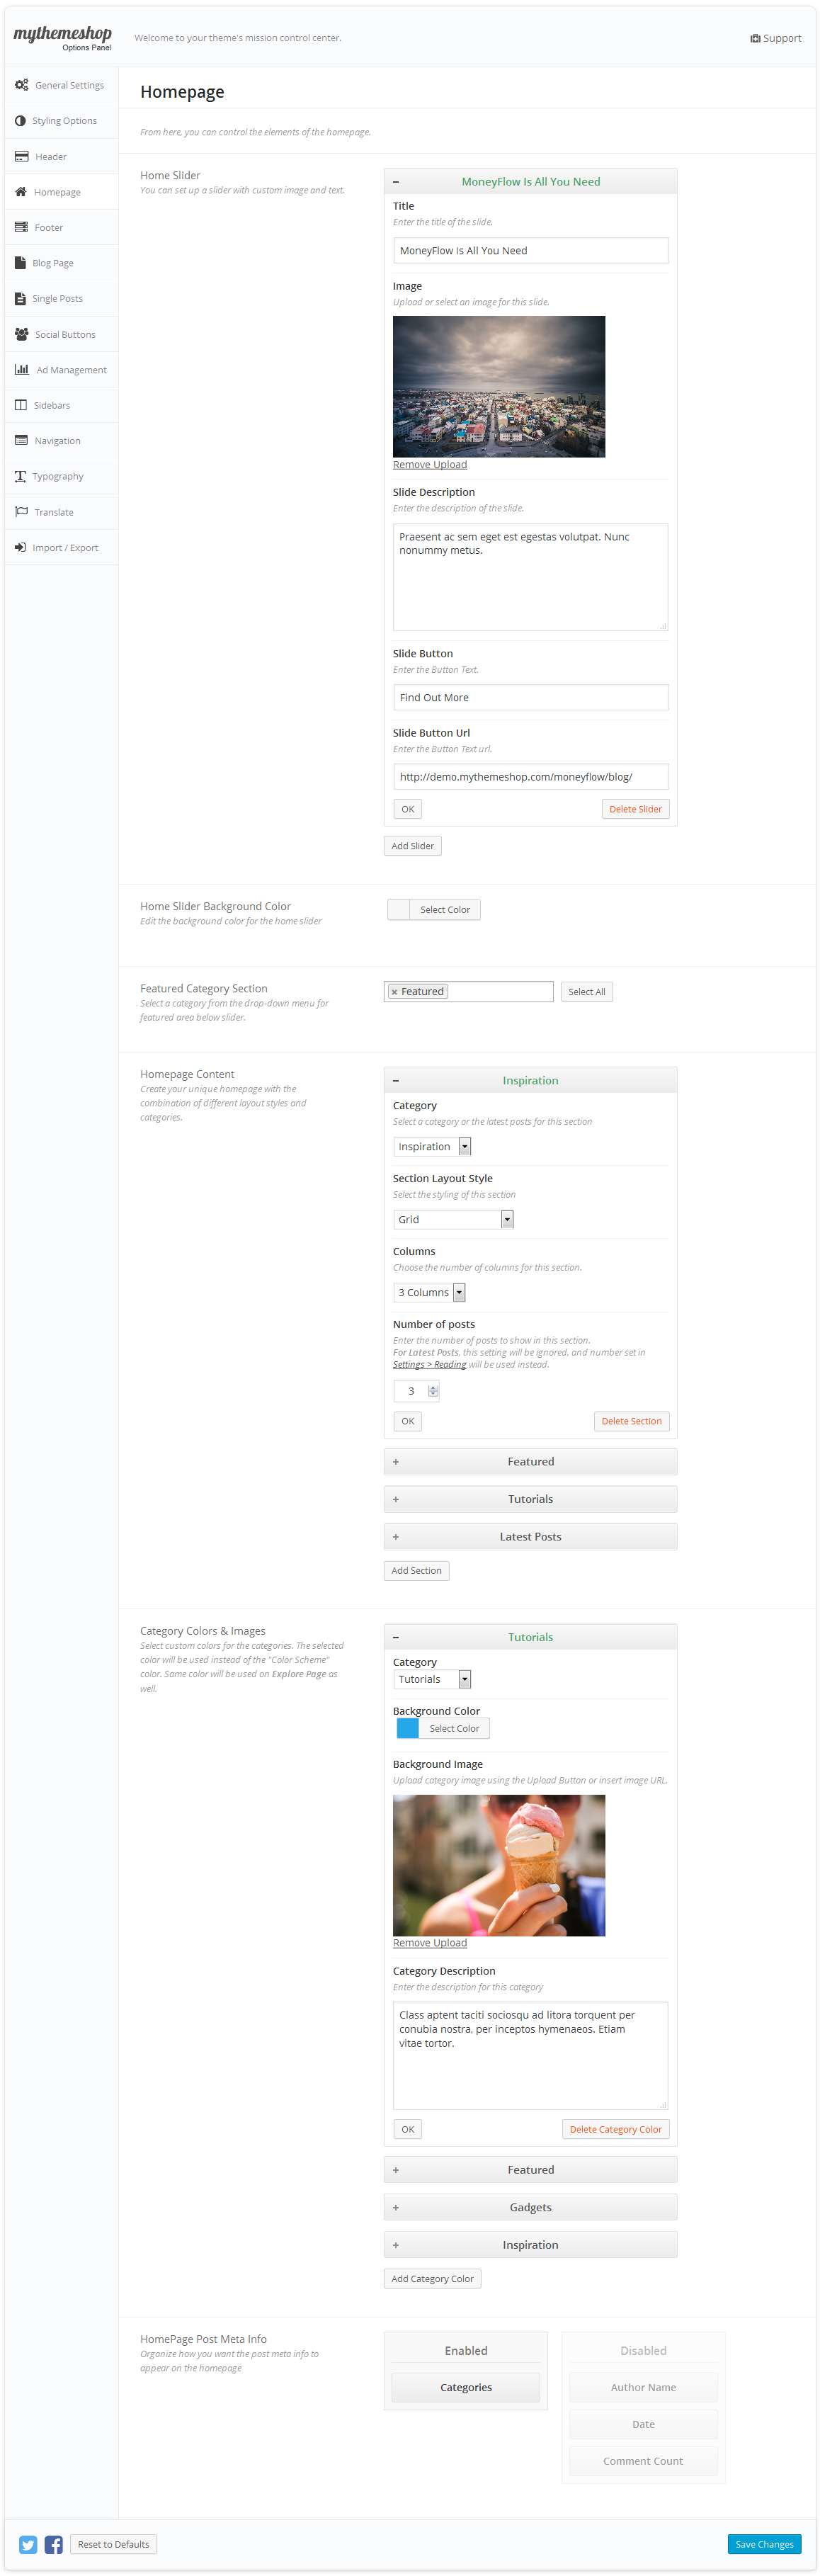Click the Typography text icon
The image size is (820, 2576).
coord(20,476)
